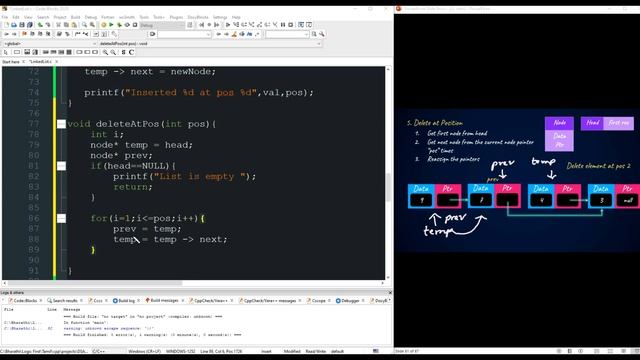The image size is (640, 360).
Task: Open the File menu
Action: 4,17
